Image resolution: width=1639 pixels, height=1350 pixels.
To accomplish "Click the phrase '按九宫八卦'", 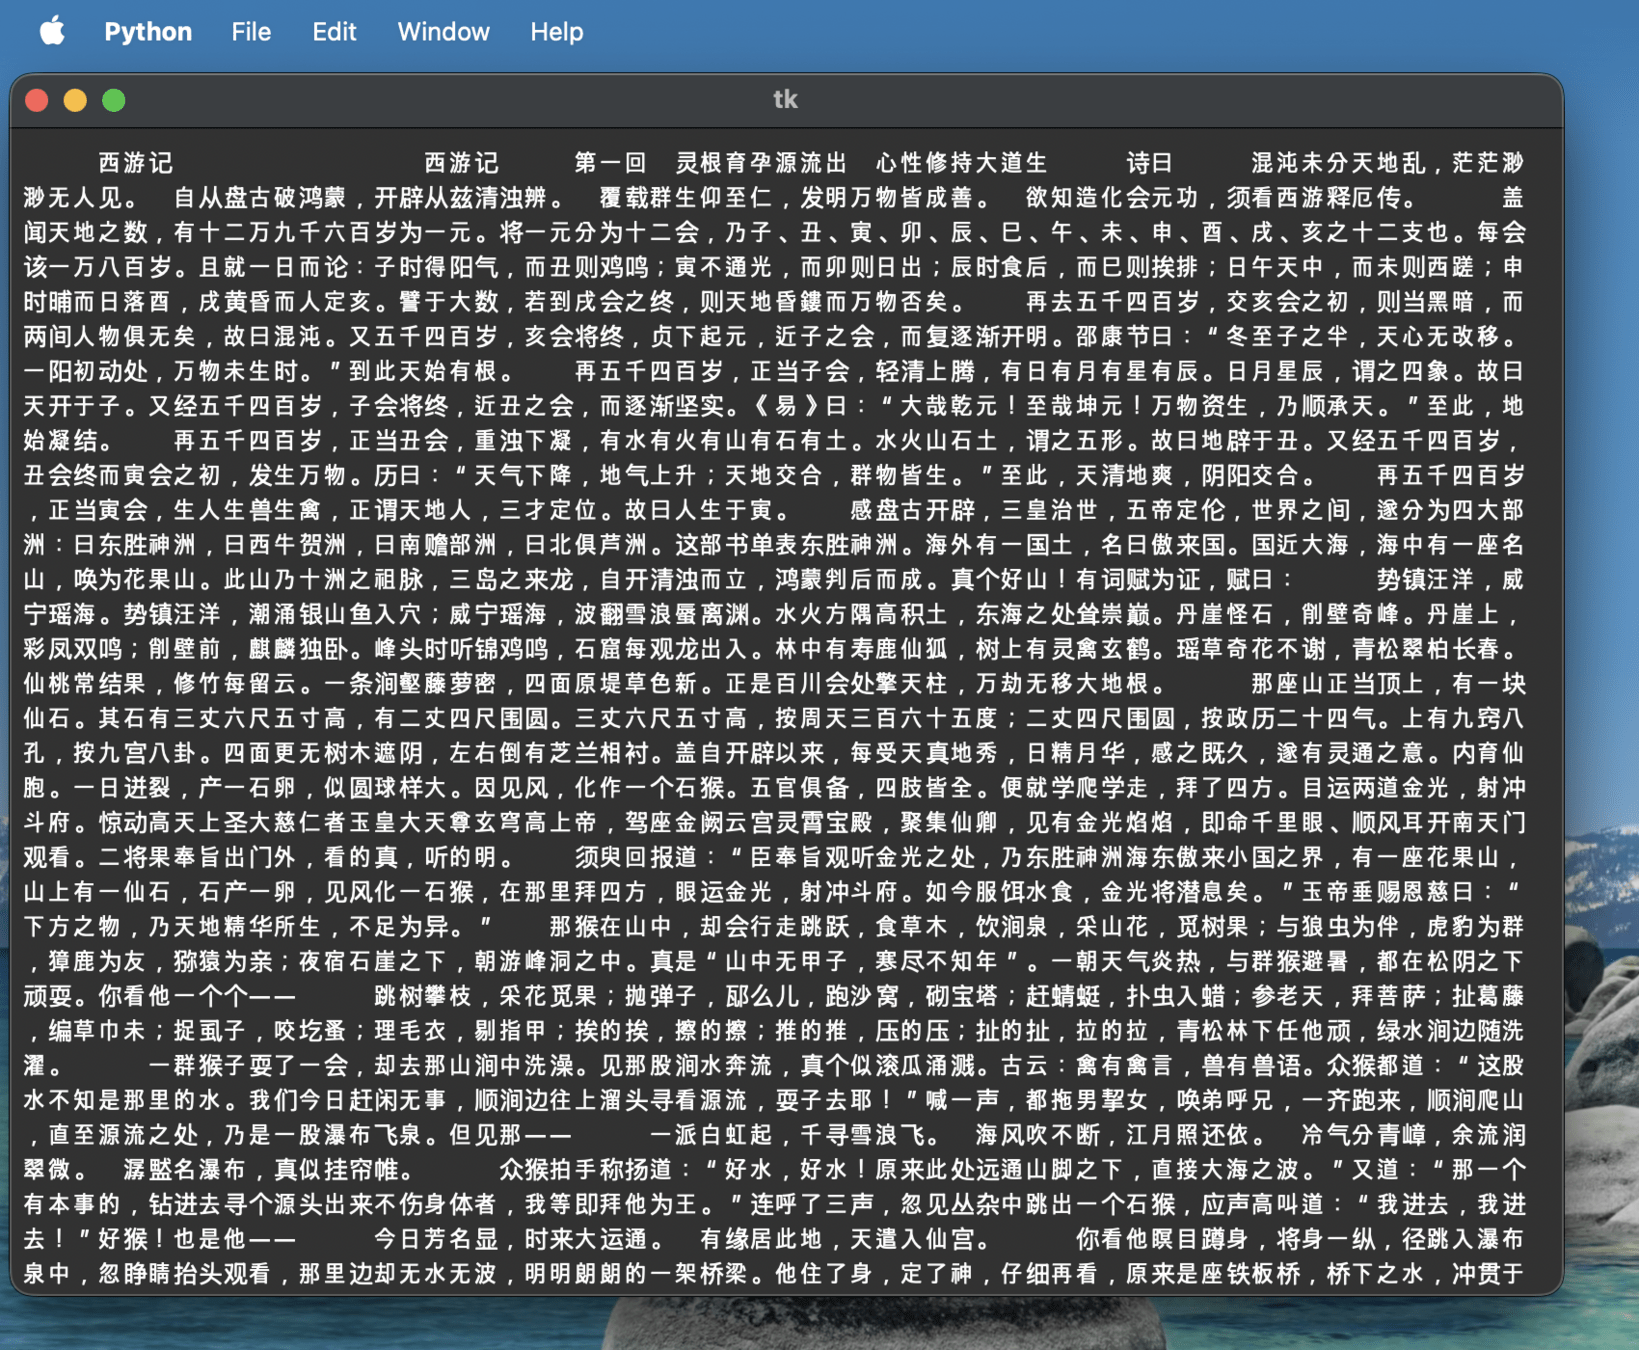I will coord(135,754).
